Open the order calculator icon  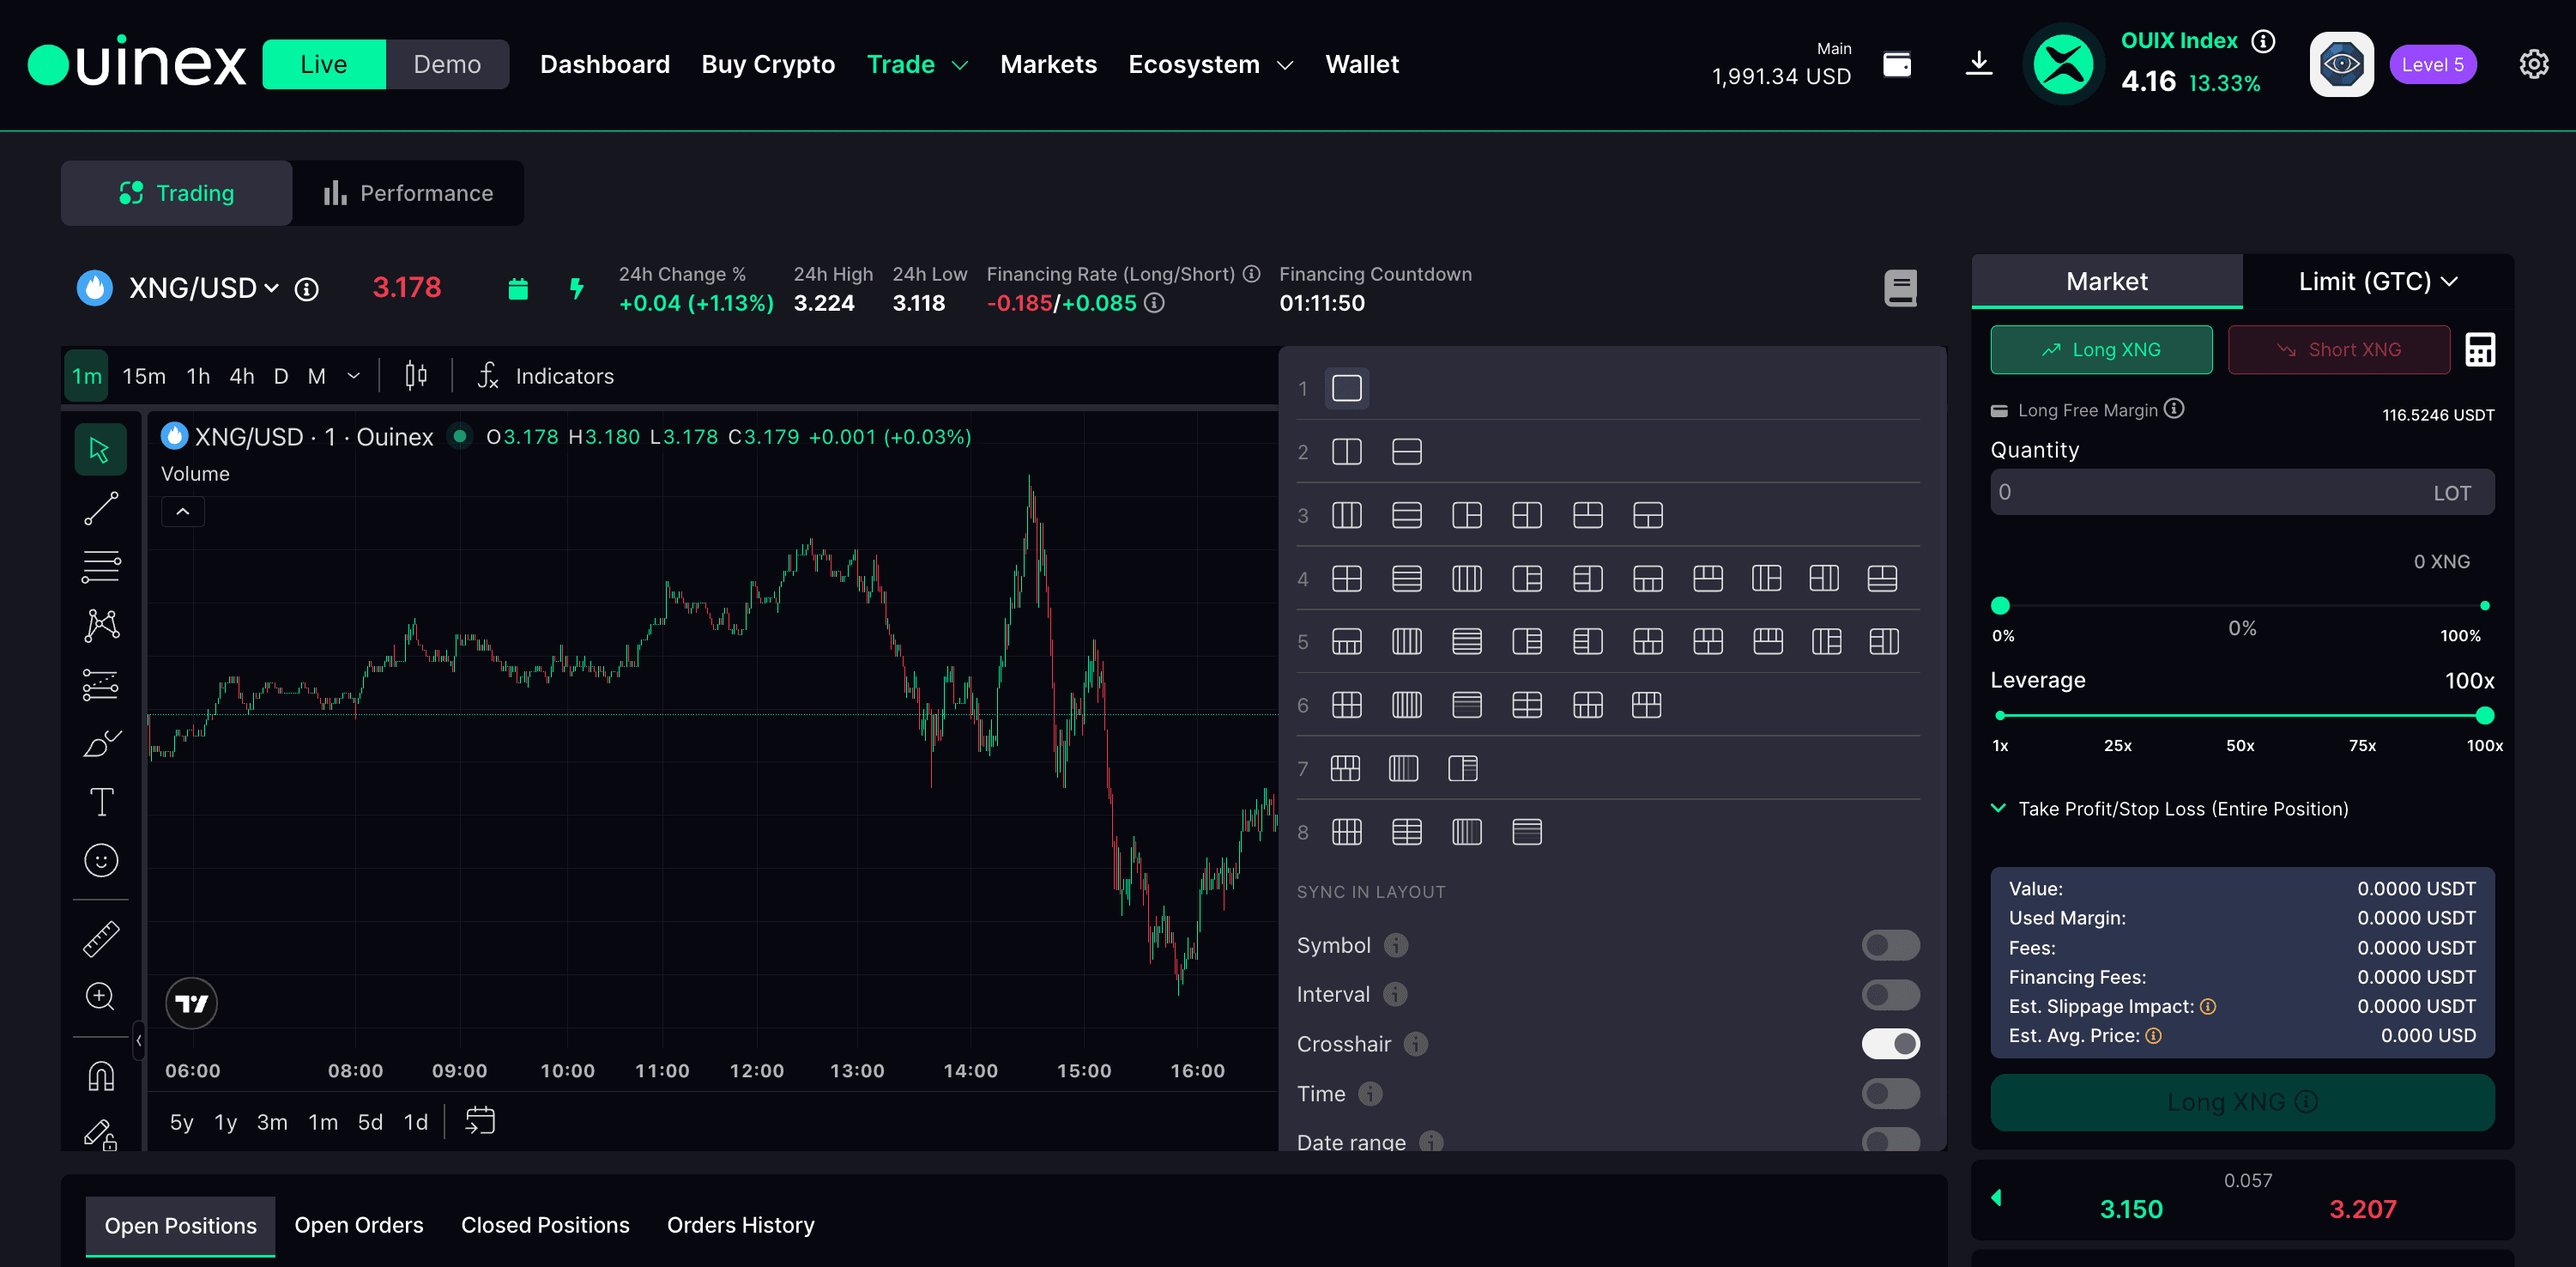tap(2480, 350)
